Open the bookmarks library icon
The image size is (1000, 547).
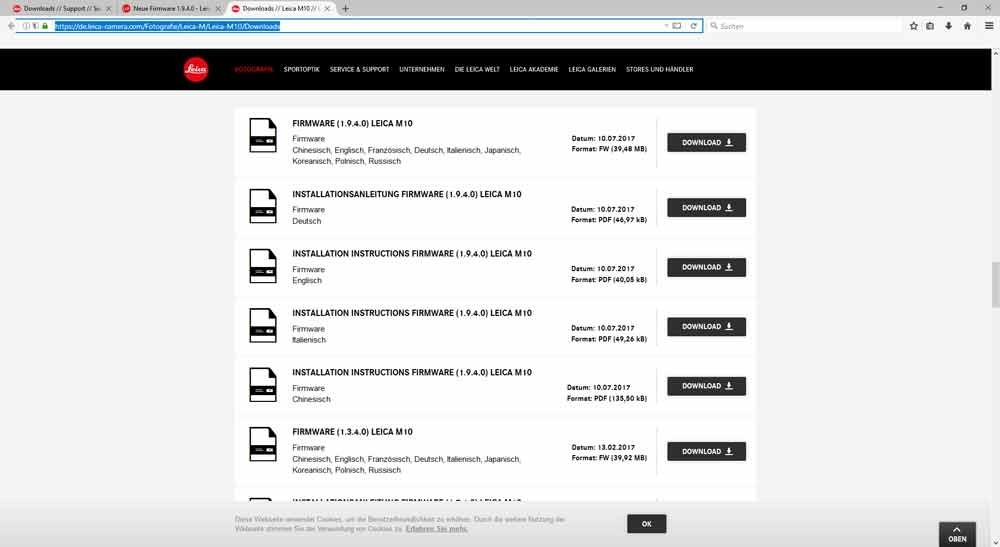pos(930,26)
